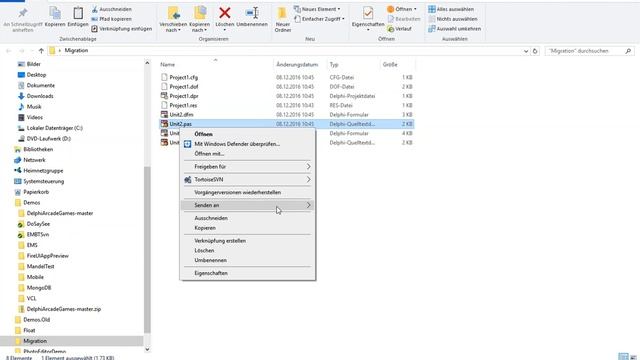Open address bar history dropdown arrow
This screenshot has height=360, width=640.
(x=526, y=51)
